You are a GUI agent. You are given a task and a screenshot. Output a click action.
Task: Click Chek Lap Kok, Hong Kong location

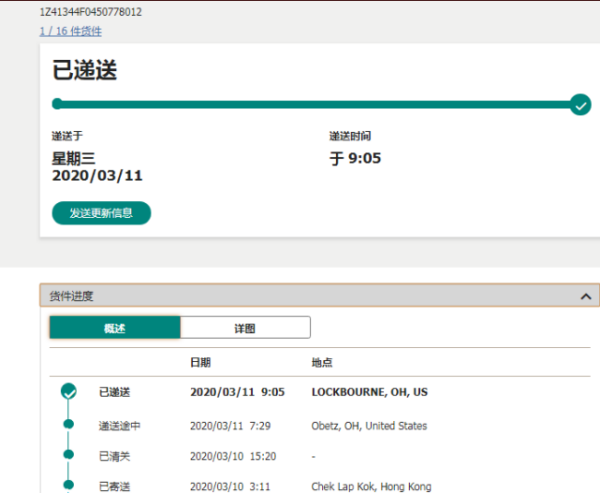click(x=371, y=486)
